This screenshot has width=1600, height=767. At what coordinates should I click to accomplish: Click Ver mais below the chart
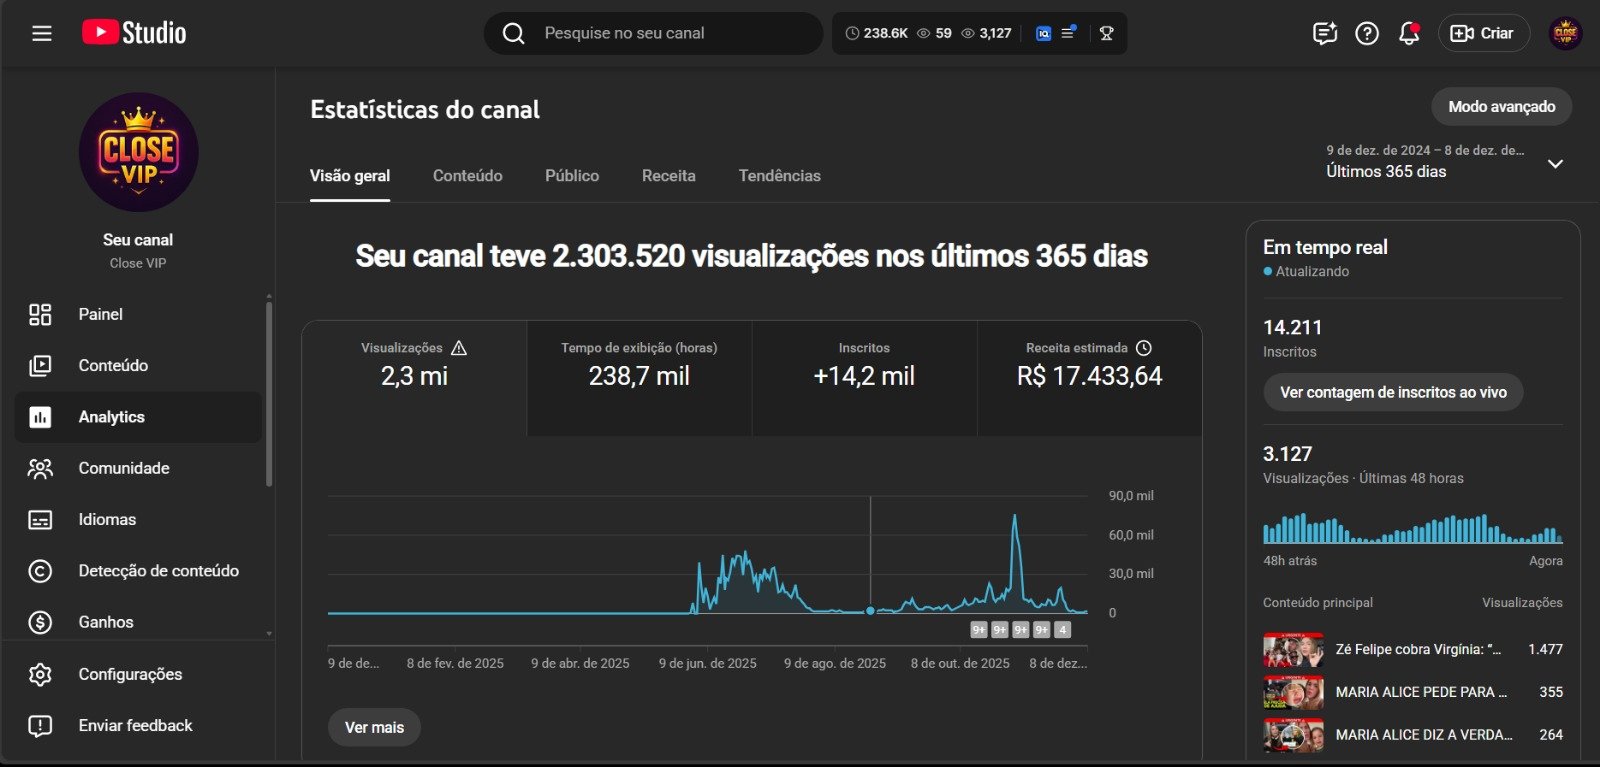pos(374,728)
